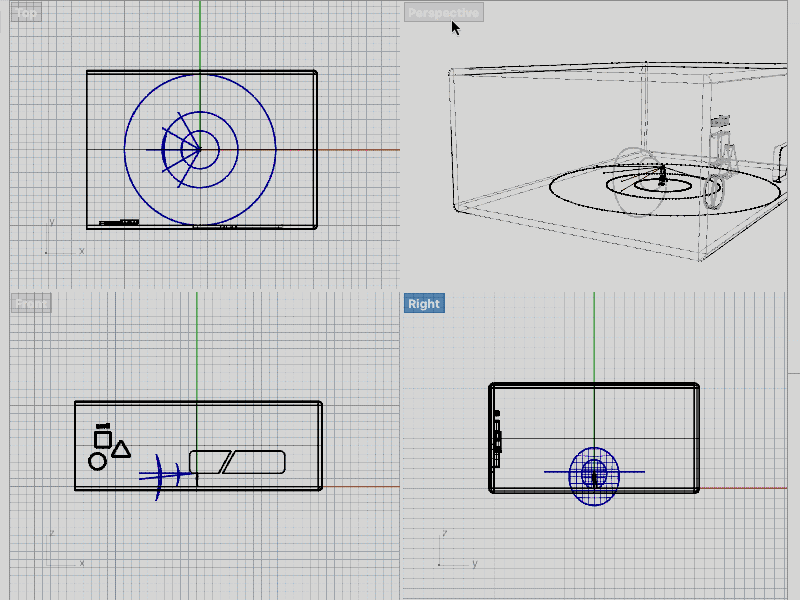Viewport: 800px width, 600px height.
Task: Click the world axes icon in Top viewport
Action: [x=61, y=240]
